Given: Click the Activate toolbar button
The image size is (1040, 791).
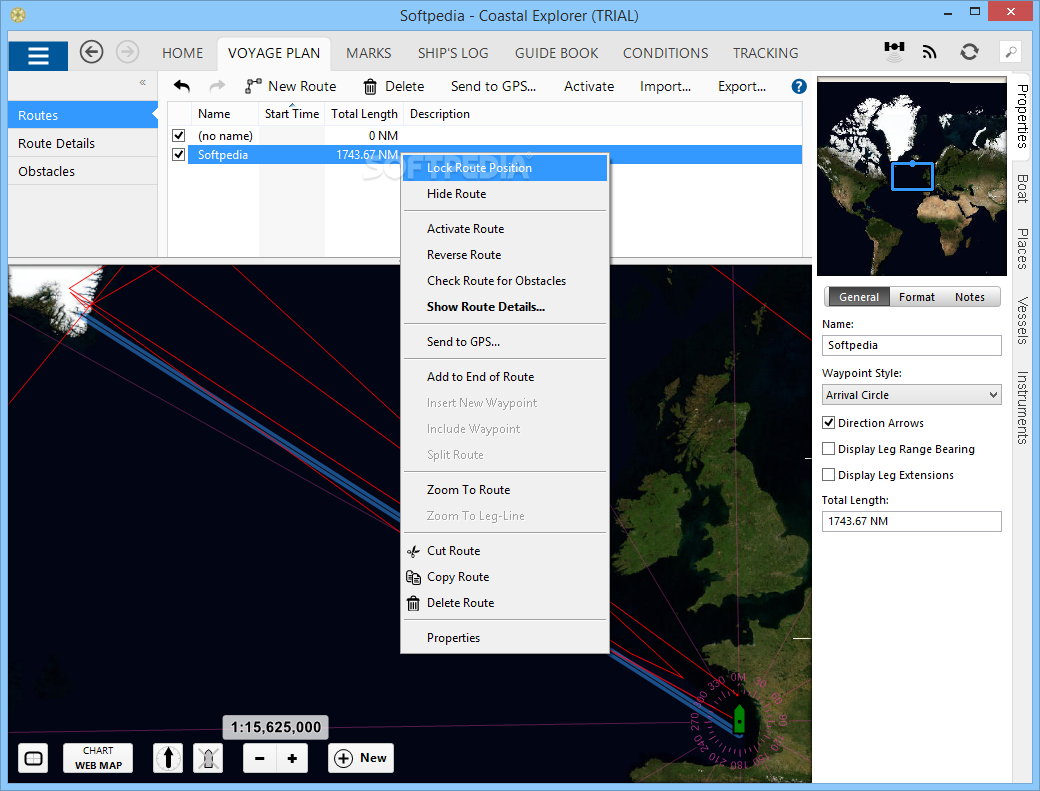Looking at the screenshot, I should 589,86.
